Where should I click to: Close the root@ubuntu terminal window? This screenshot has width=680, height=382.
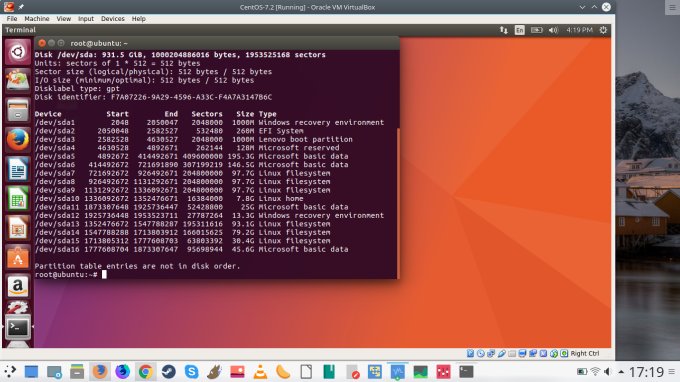(42, 43)
